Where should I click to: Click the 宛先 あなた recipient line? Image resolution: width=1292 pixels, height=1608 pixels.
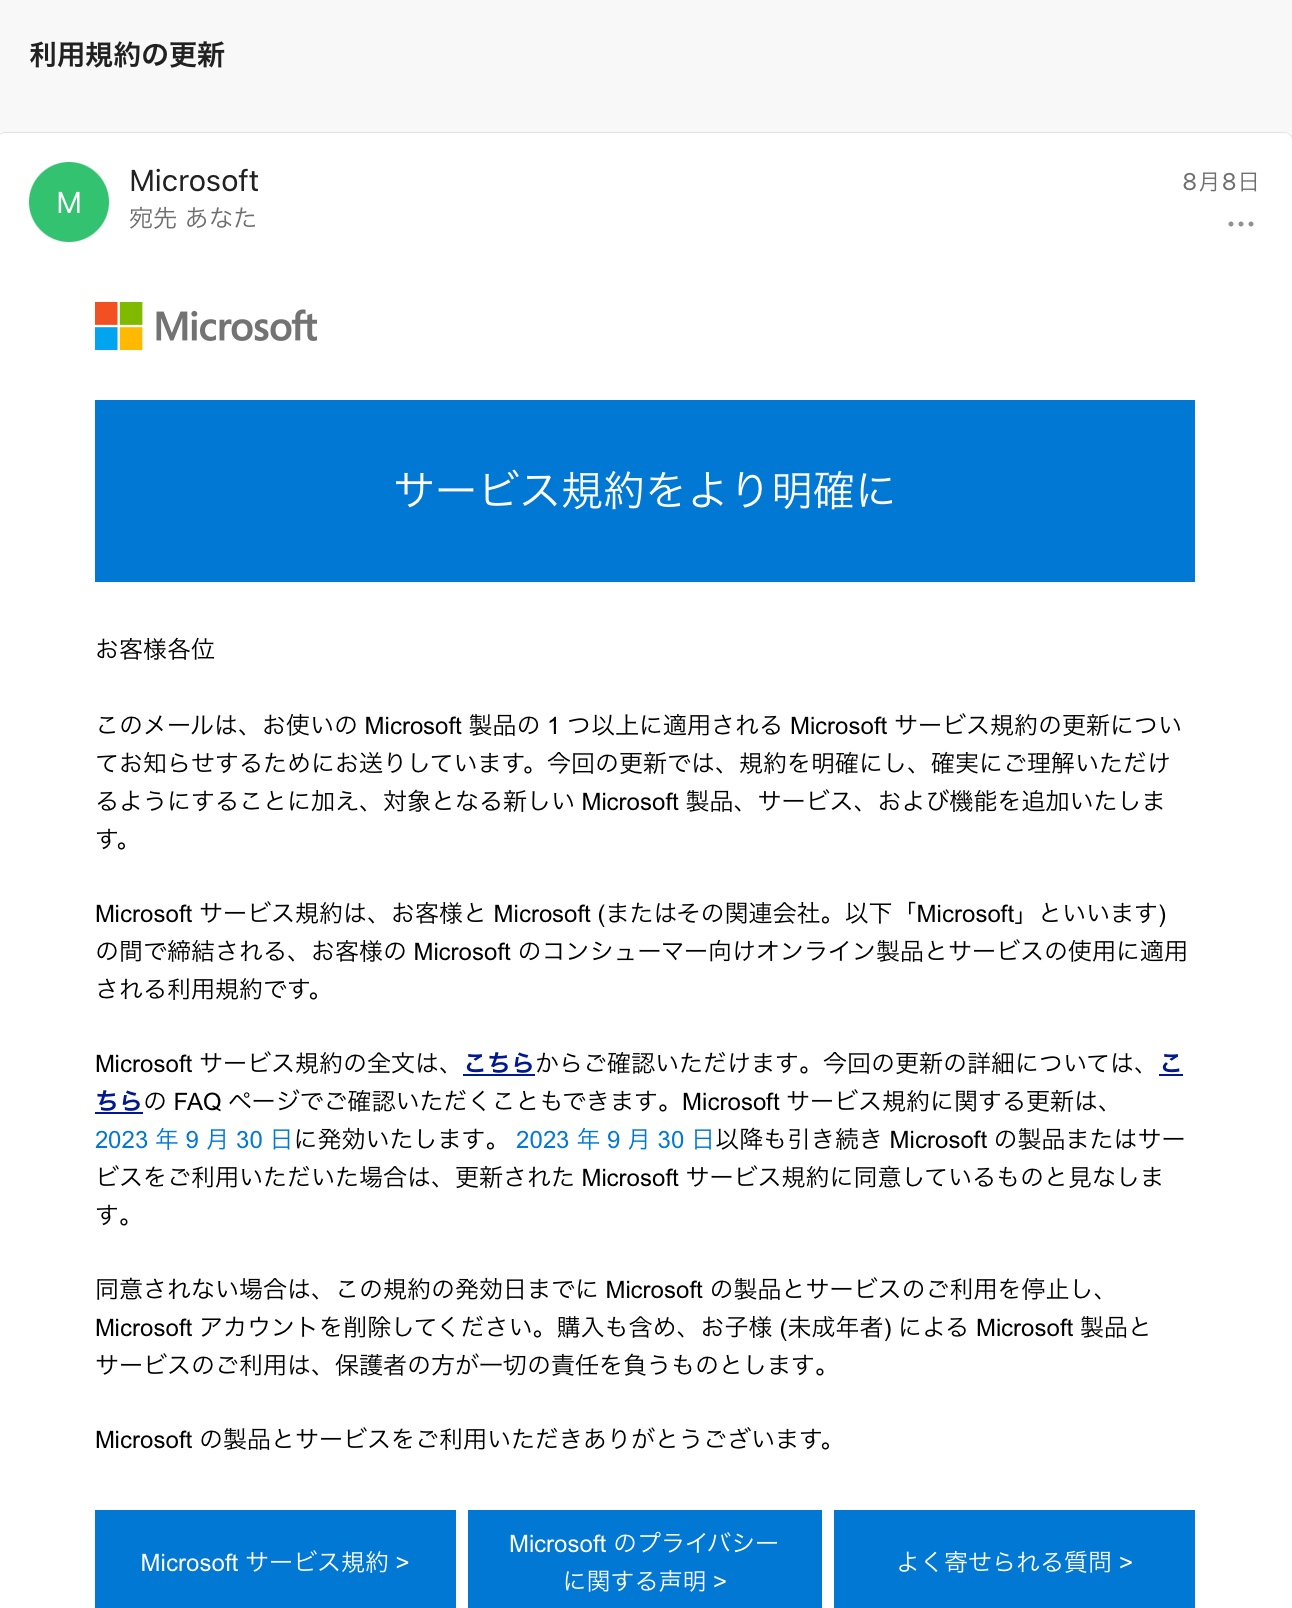193,218
